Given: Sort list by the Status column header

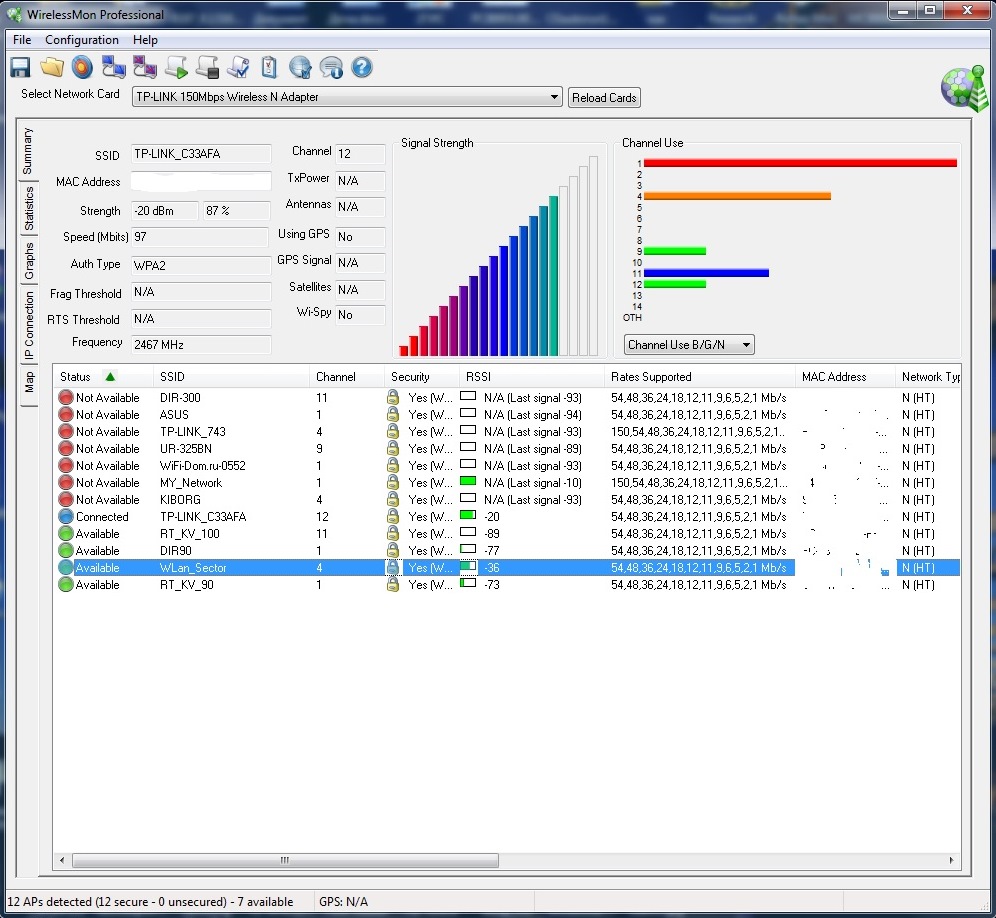Looking at the screenshot, I should [x=76, y=377].
